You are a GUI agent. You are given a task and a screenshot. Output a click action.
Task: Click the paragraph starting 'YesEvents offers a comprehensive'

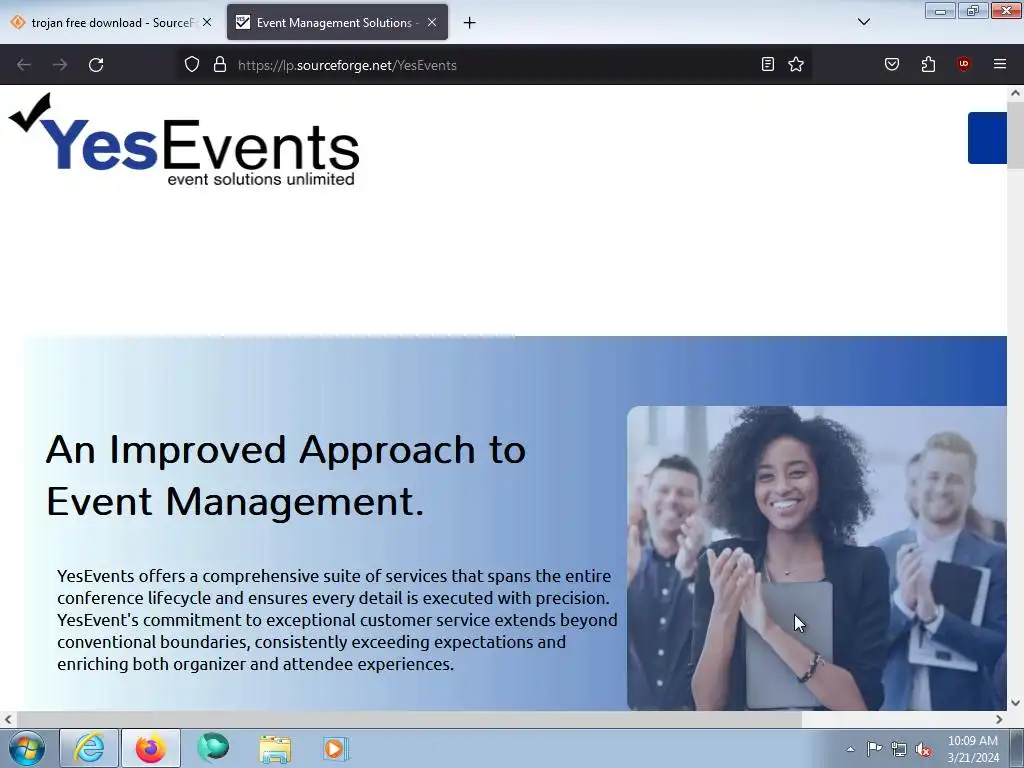coord(337,620)
